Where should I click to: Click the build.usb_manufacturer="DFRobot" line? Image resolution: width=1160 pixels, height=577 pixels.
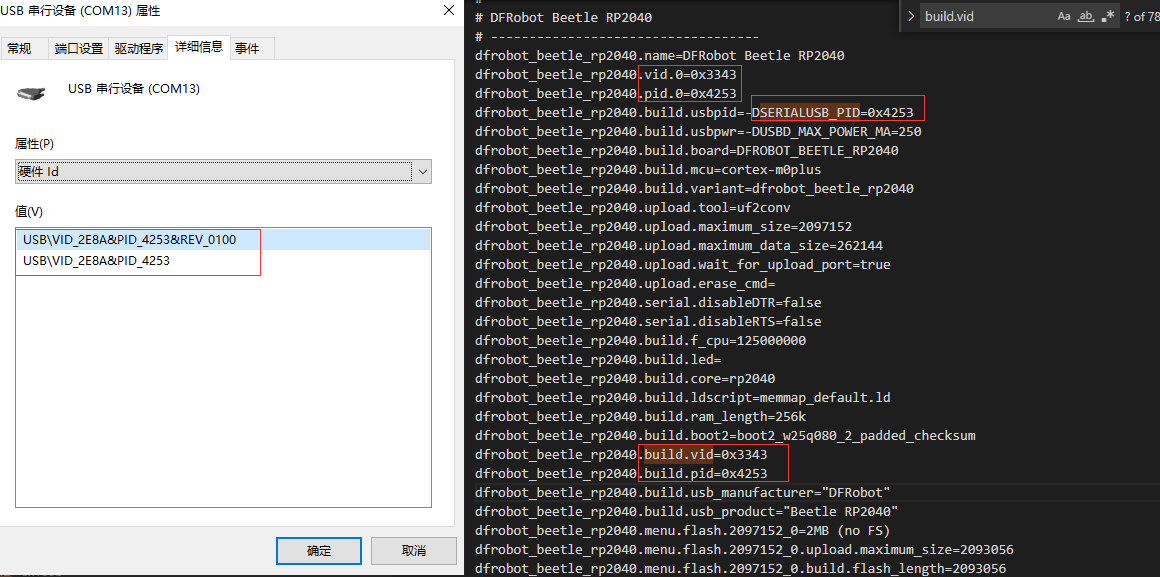pyautogui.click(x=682, y=493)
